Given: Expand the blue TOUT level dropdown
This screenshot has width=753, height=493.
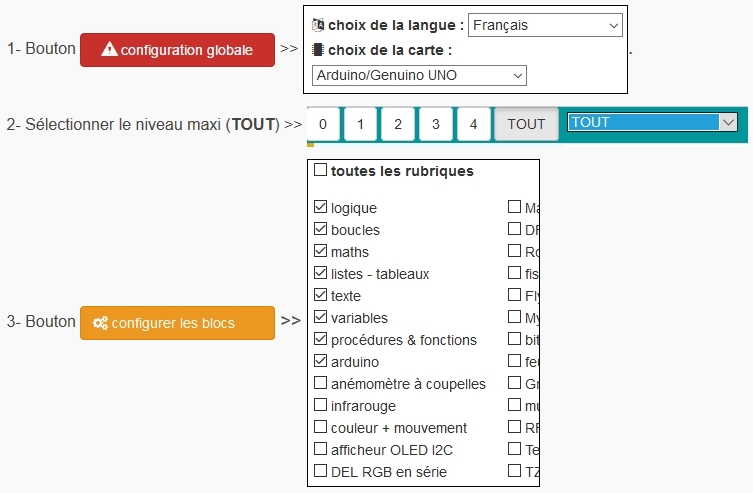Looking at the screenshot, I should pos(652,122).
